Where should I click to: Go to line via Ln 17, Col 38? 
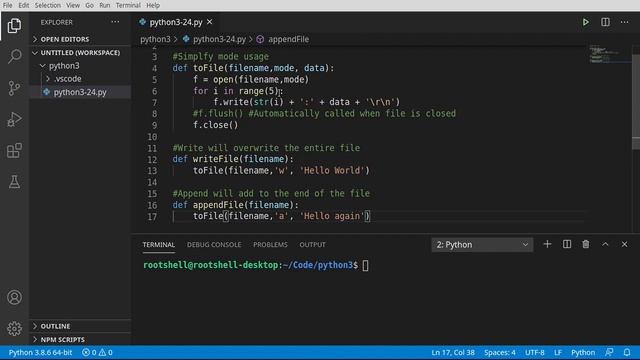point(453,352)
